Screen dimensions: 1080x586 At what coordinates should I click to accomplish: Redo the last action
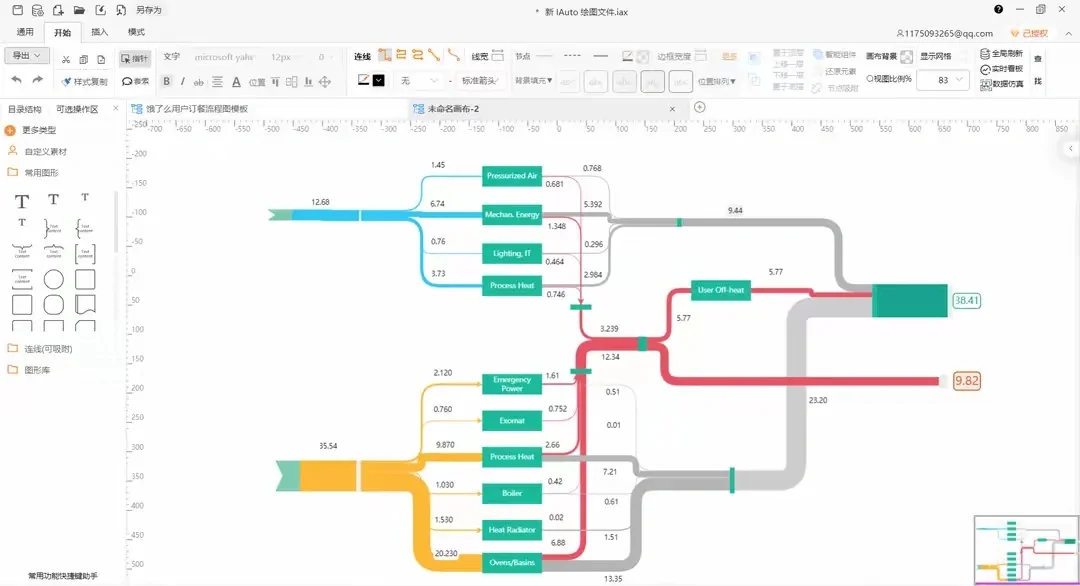tap(38, 80)
